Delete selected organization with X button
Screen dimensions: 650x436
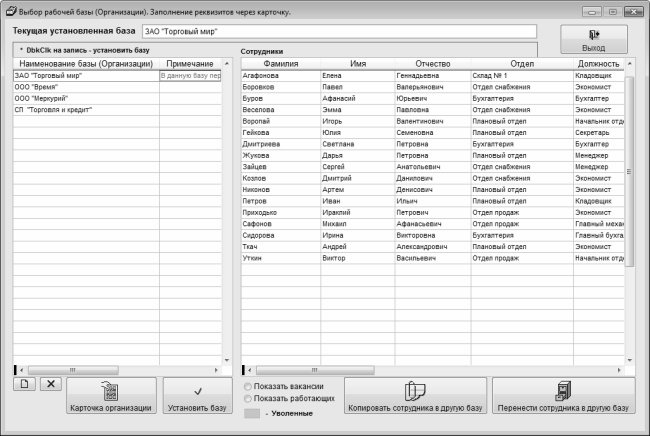[50, 383]
